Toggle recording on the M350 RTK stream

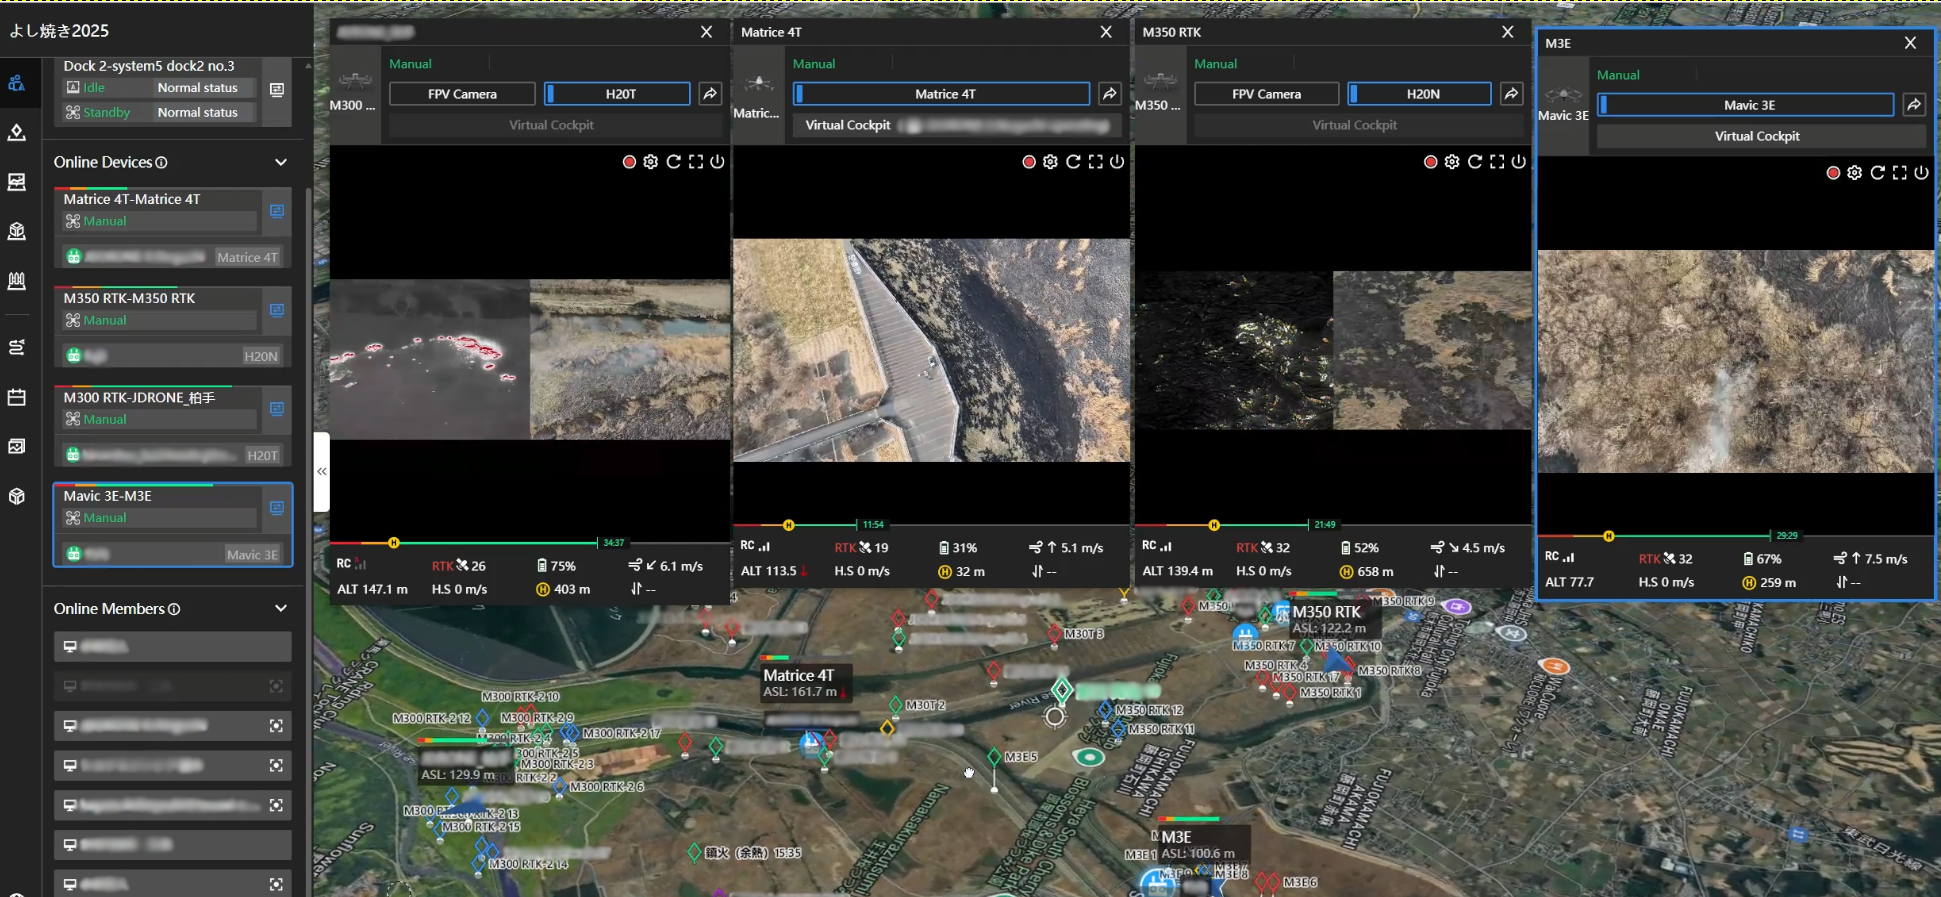[x=1430, y=162]
